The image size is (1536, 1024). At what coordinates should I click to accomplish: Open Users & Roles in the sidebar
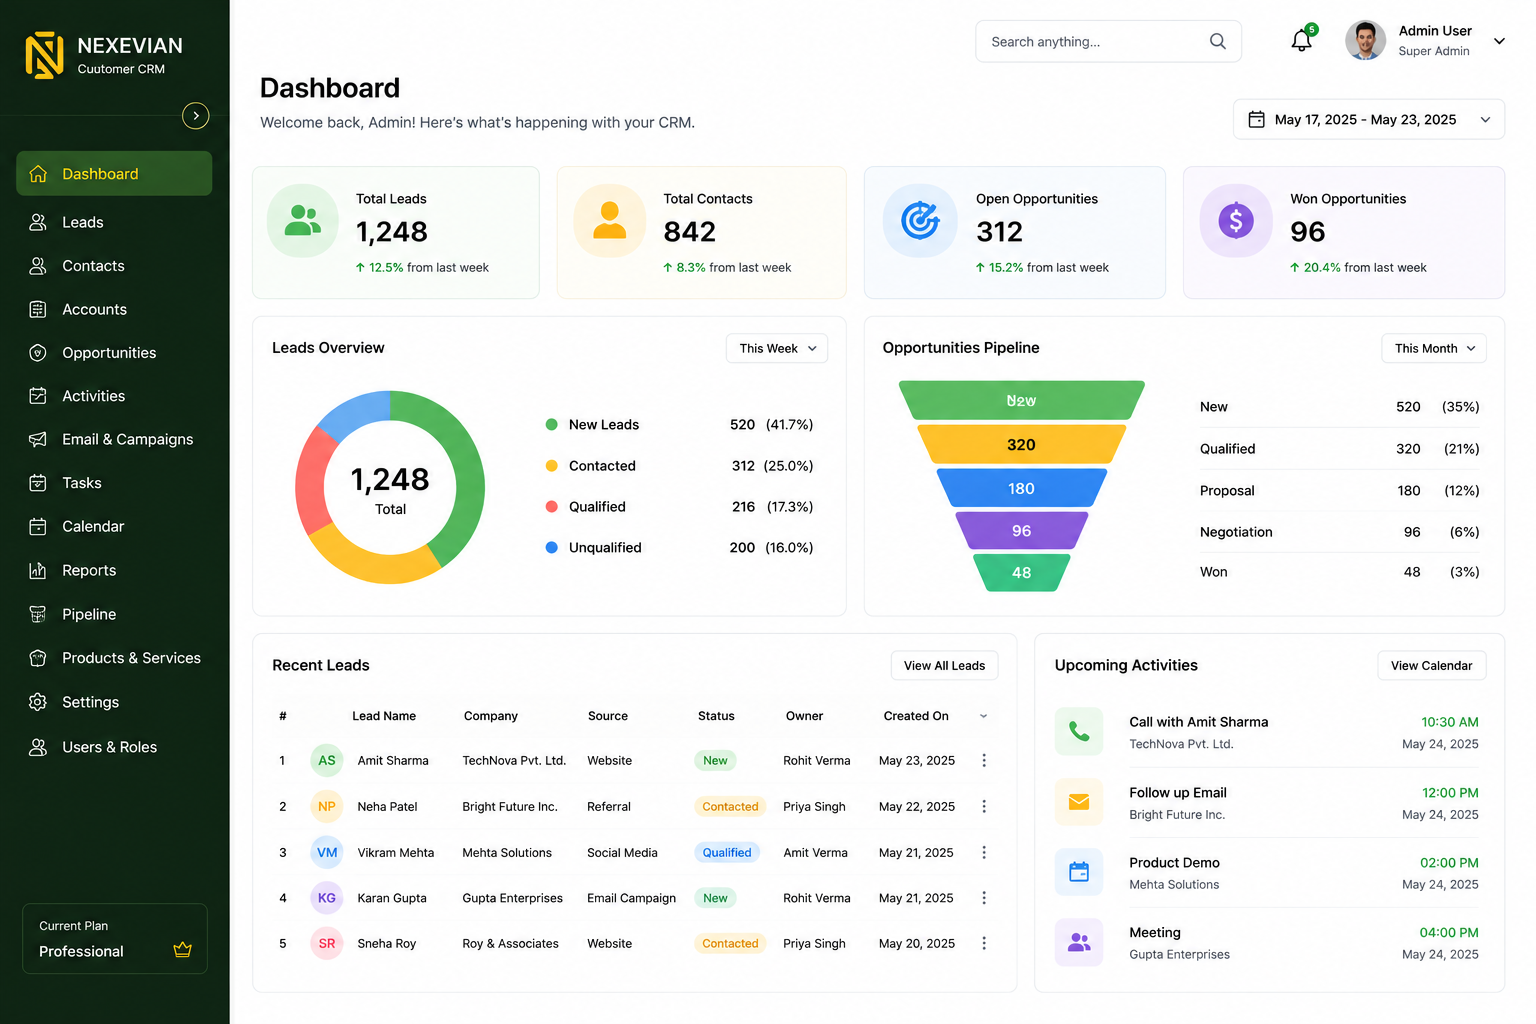(x=114, y=747)
